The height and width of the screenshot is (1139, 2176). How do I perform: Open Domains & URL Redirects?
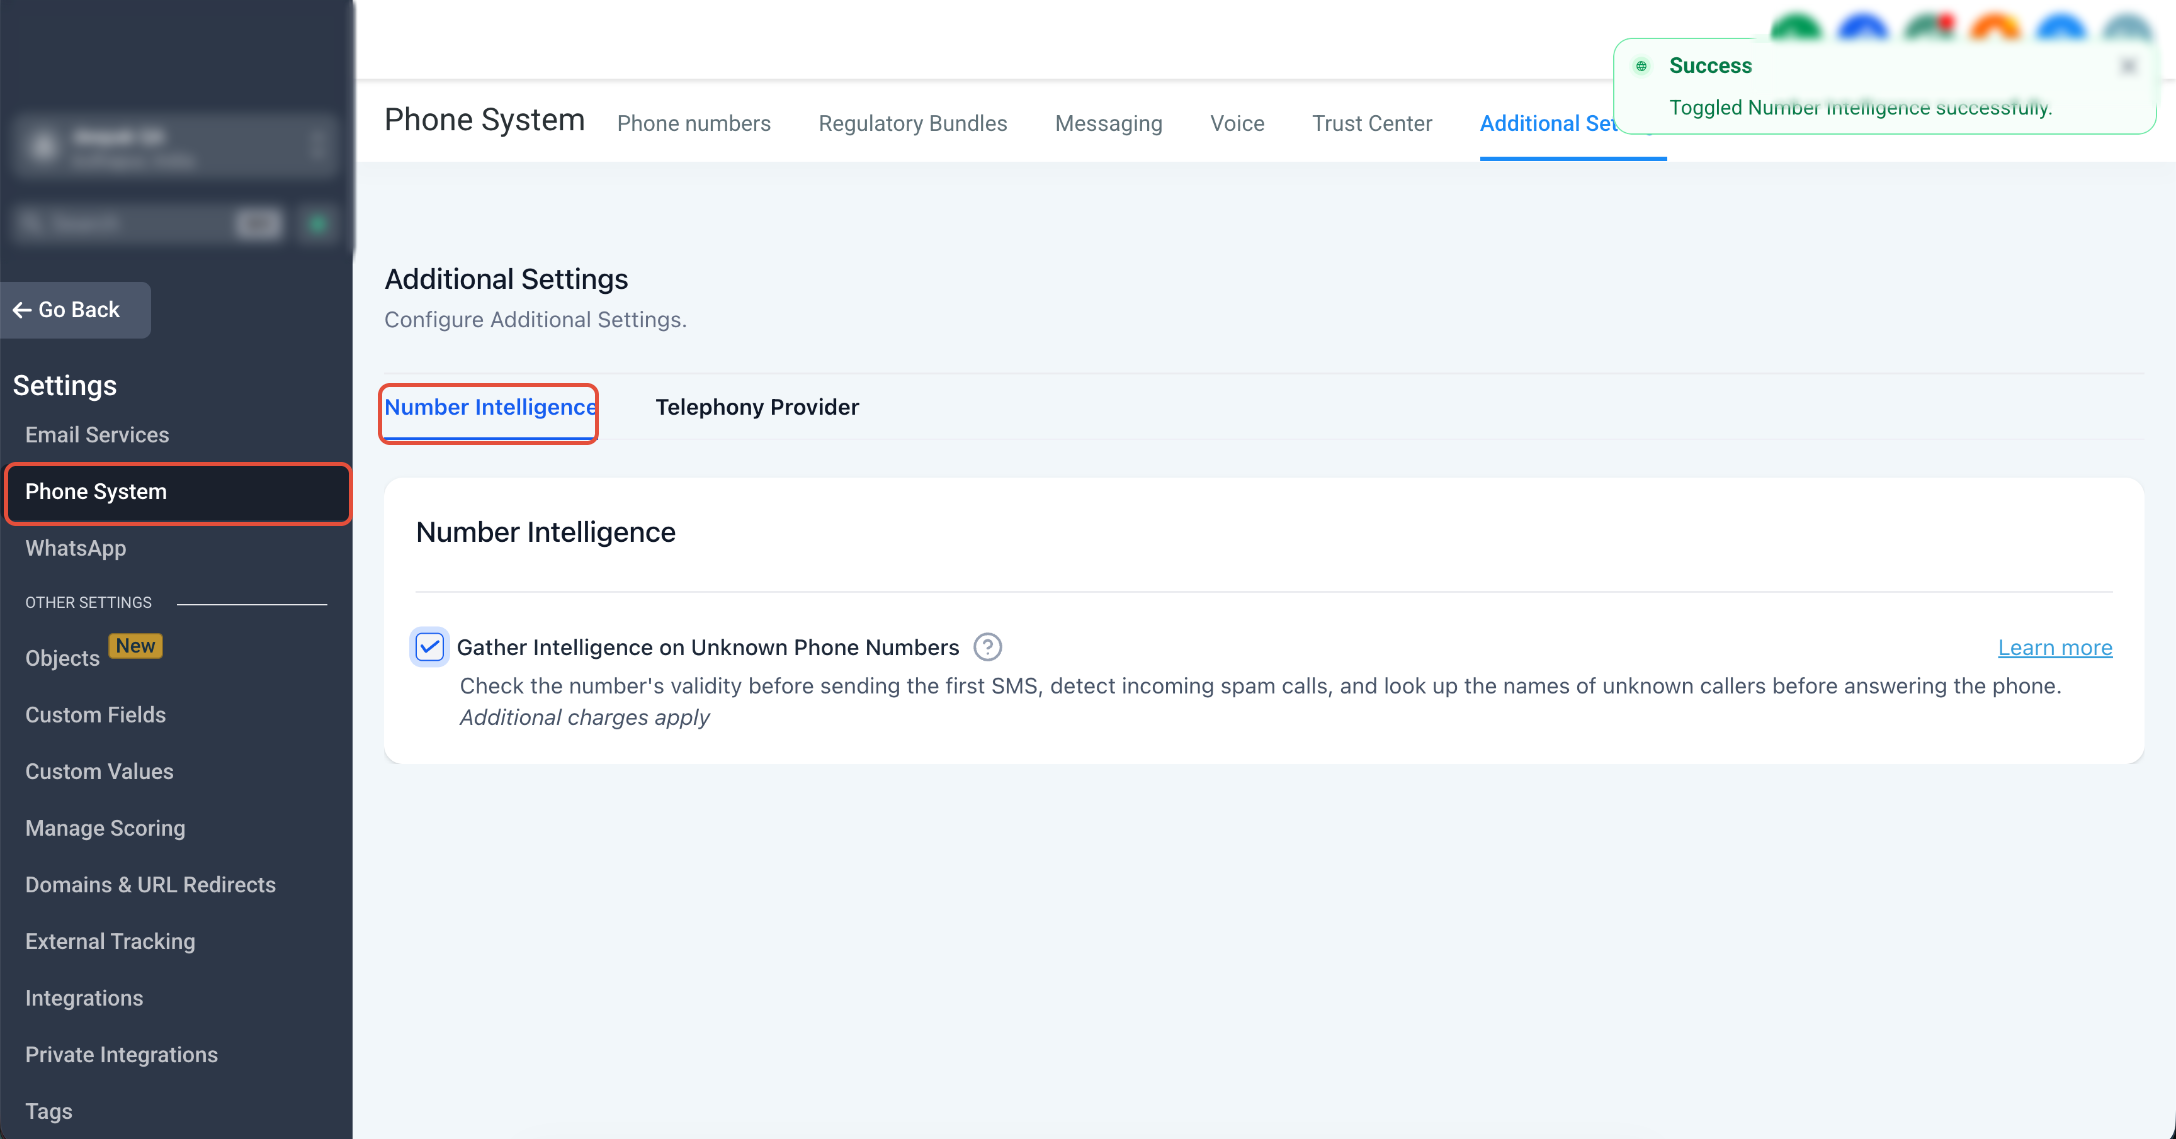pyautogui.click(x=150, y=885)
